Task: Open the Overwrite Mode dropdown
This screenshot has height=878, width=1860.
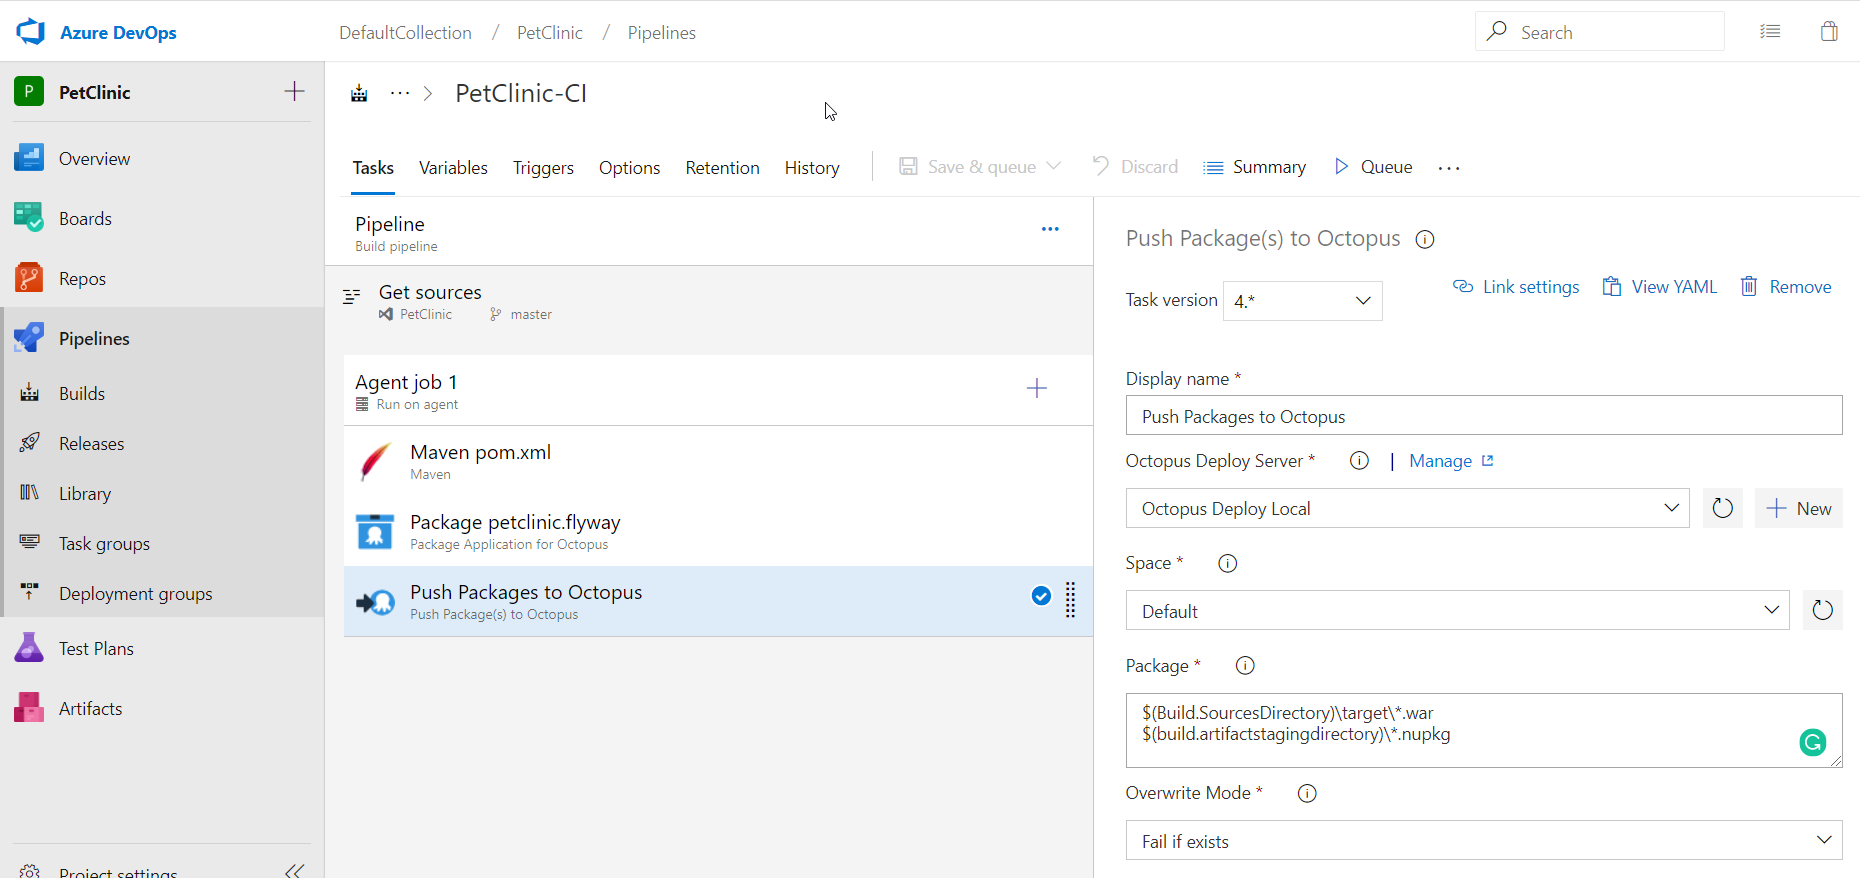Action: pyautogui.click(x=1483, y=841)
